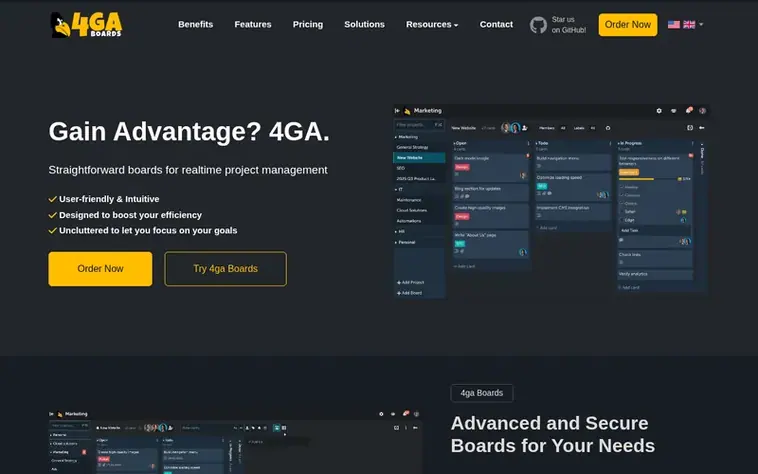Click the fullscreen icon in board toolbar
This screenshot has height=474, width=758.
coord(690,128)
